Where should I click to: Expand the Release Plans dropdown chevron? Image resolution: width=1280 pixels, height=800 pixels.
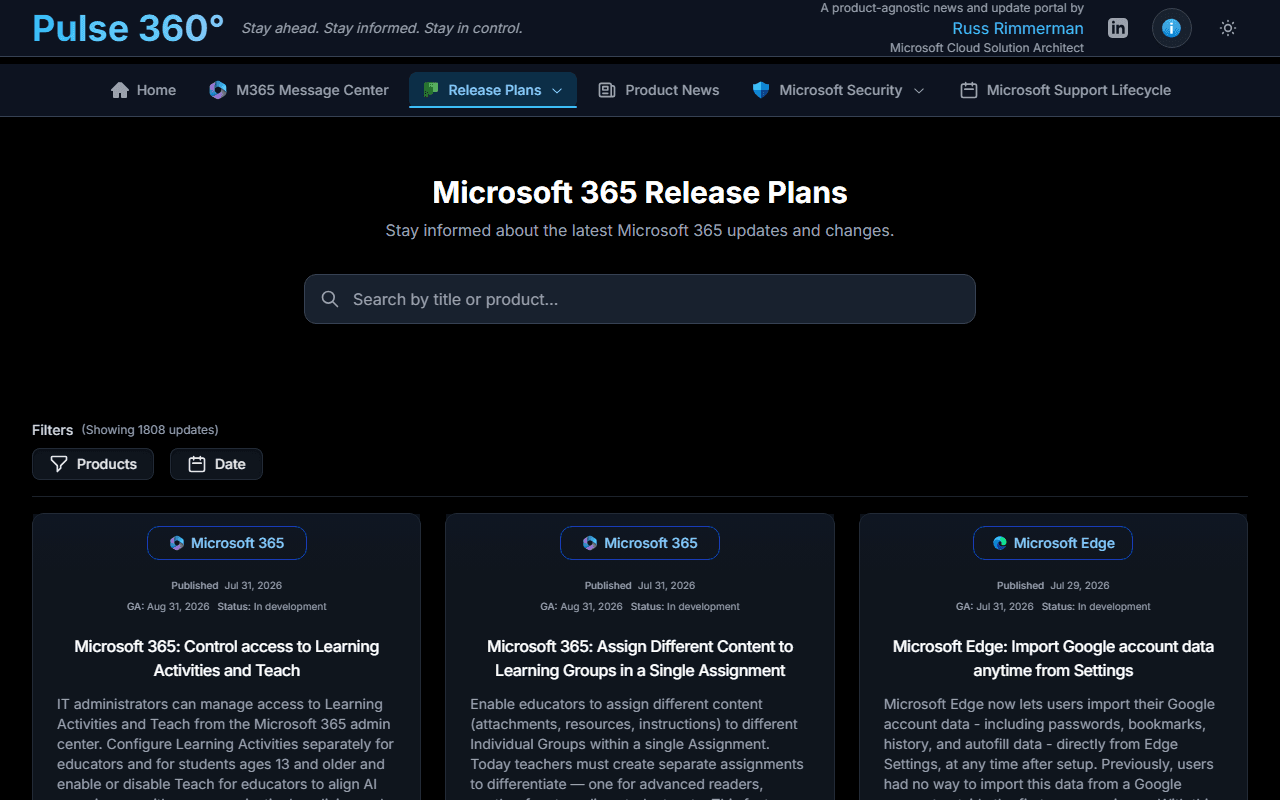click(x=557, y=90)
